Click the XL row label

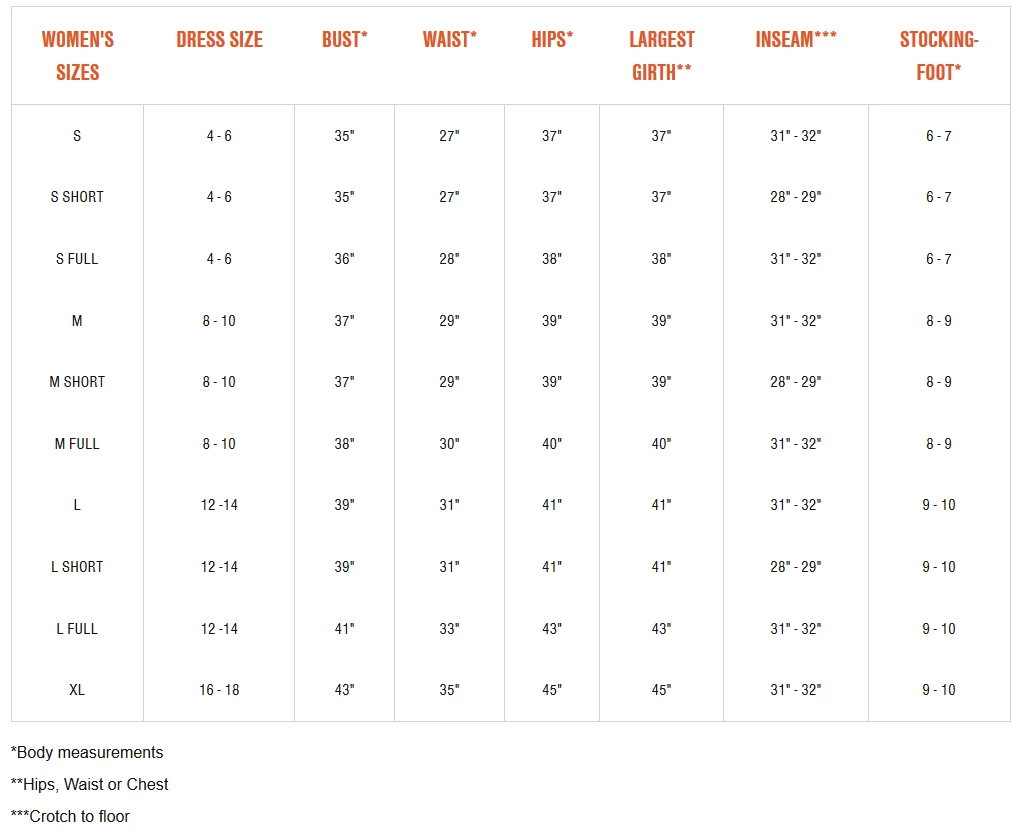pyautogui.click(x=77, y=690)
